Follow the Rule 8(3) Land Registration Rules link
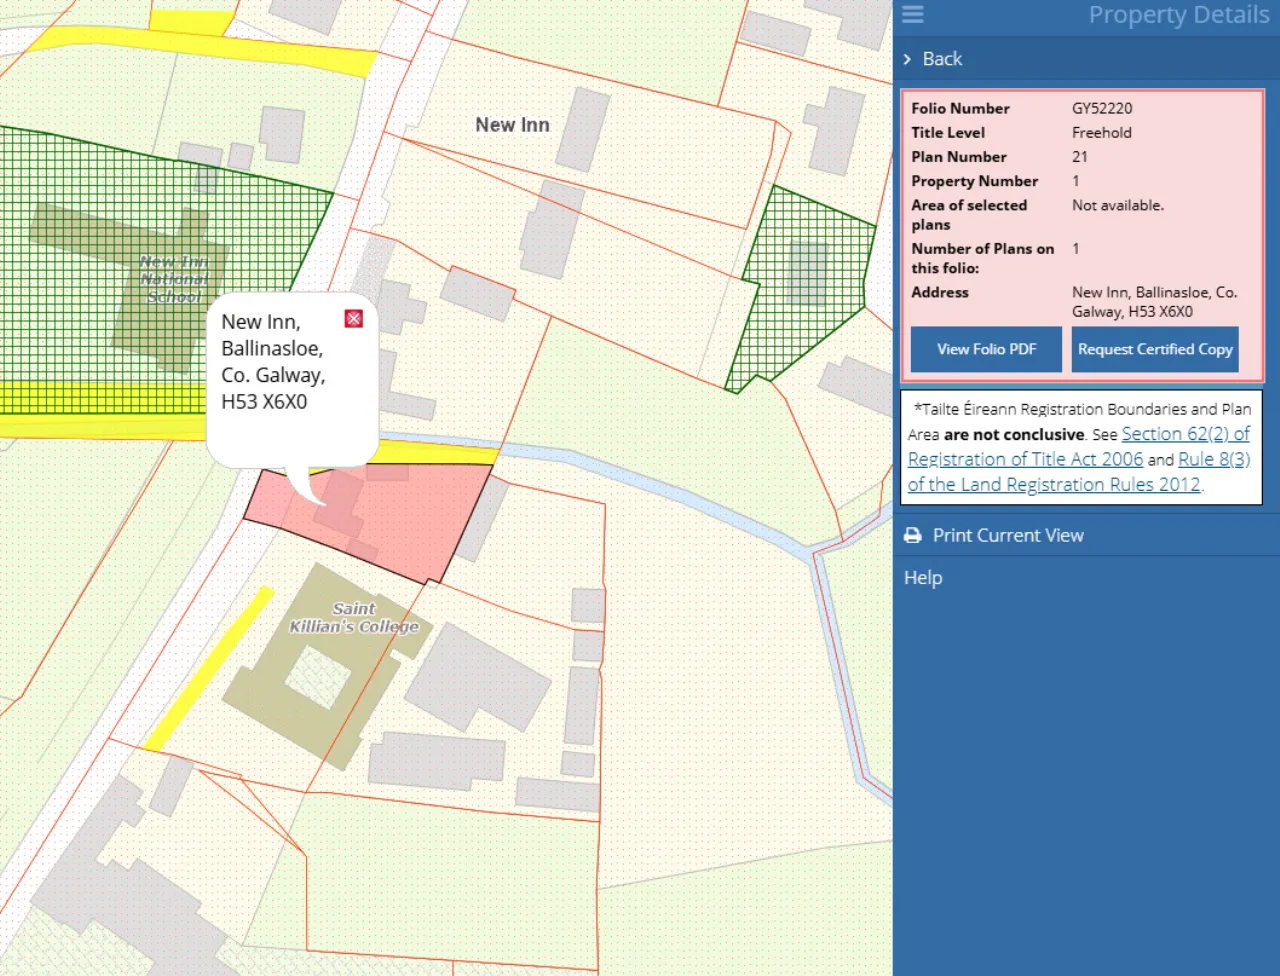 tap(1213, 460)
